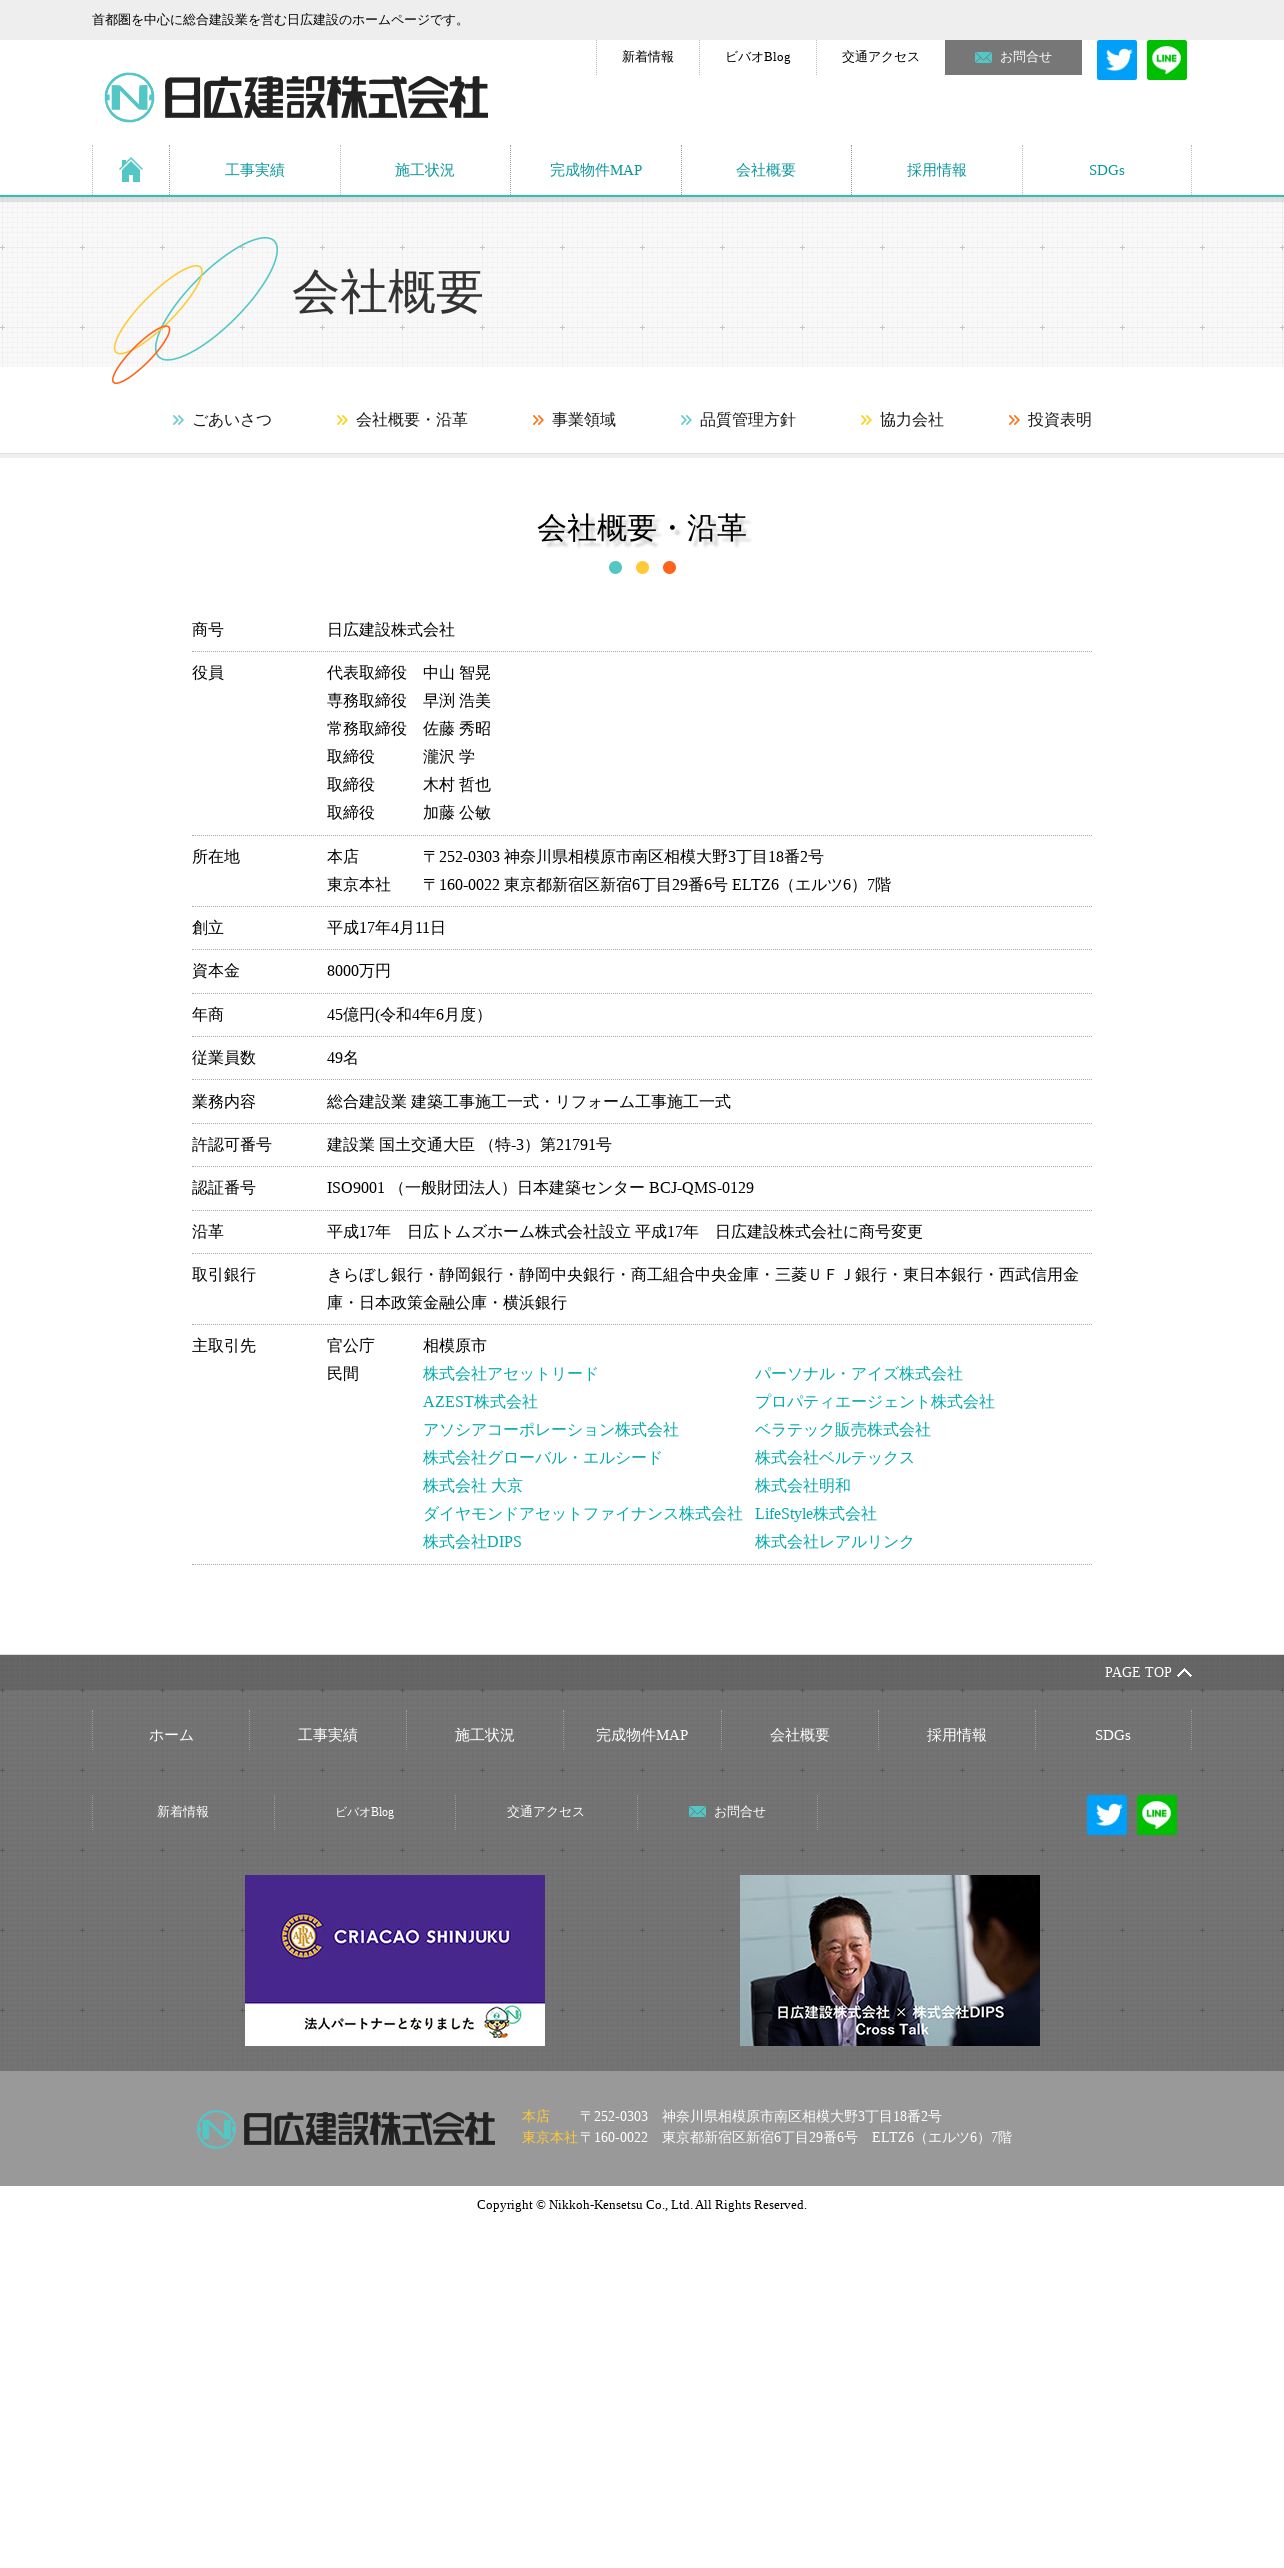Go to the 品質管理方針 sub-page
The image size is (1284, 2568).
[738, 420]
